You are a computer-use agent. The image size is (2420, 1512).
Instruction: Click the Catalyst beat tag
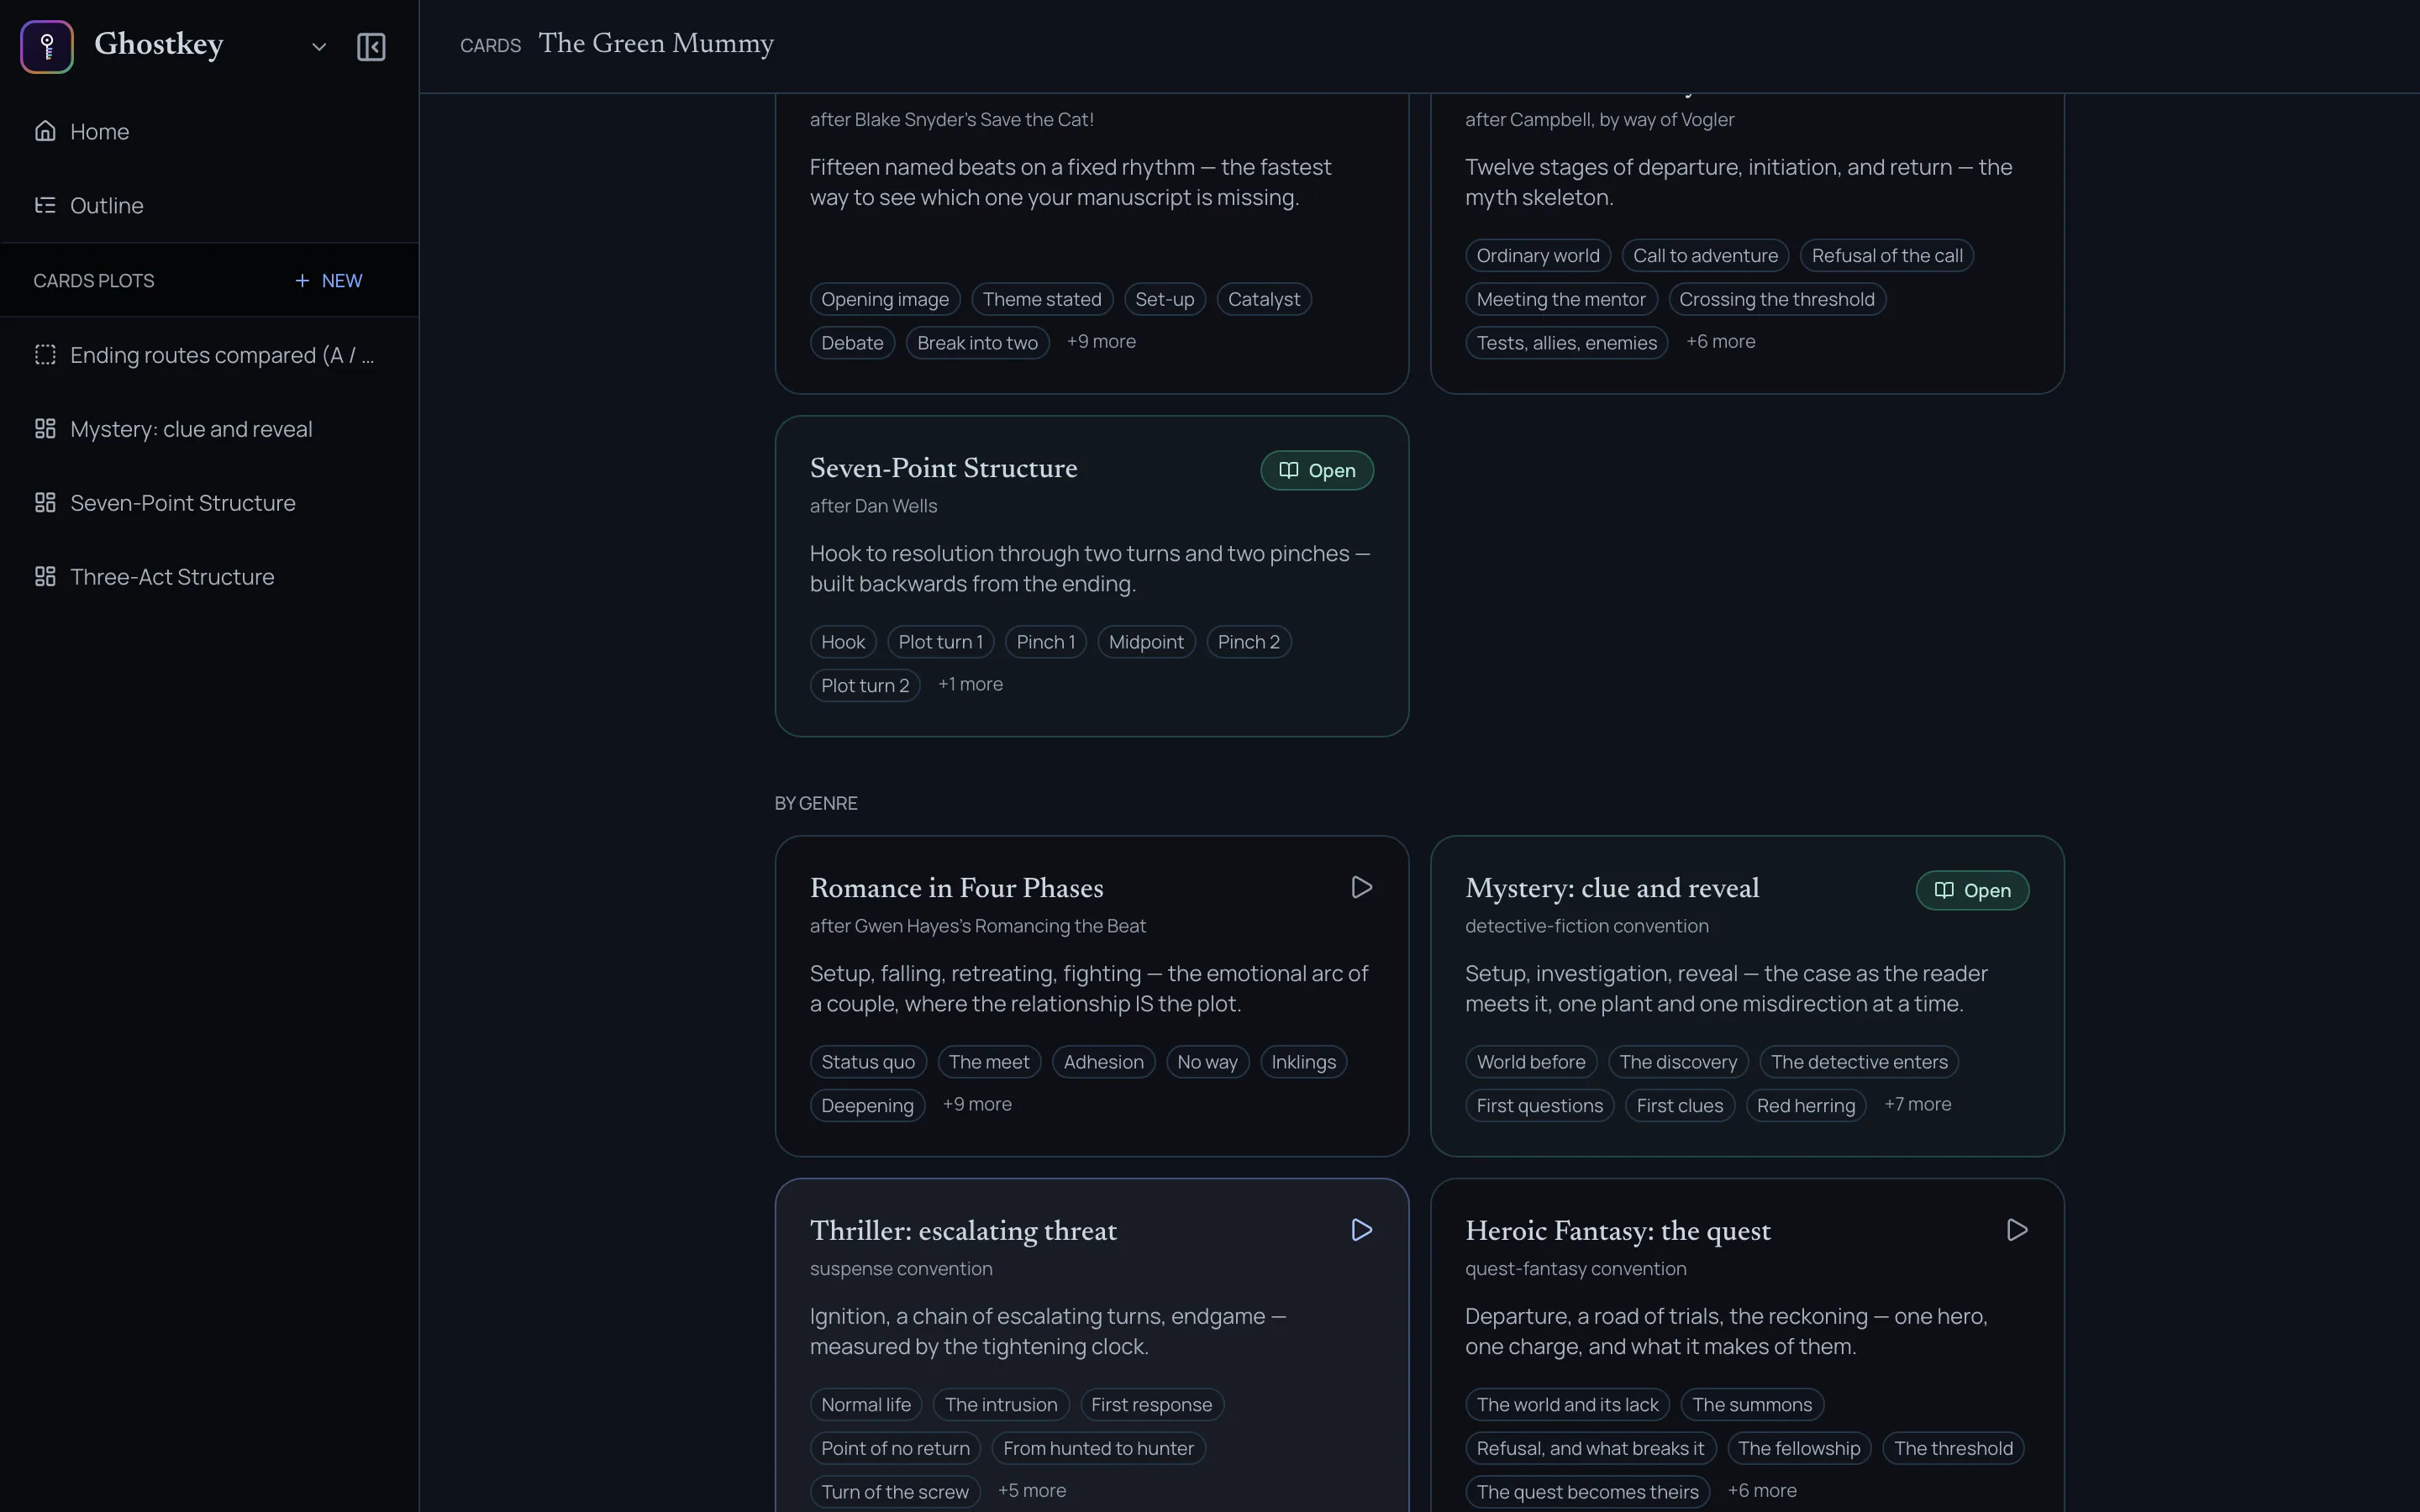click(1263, 300)
